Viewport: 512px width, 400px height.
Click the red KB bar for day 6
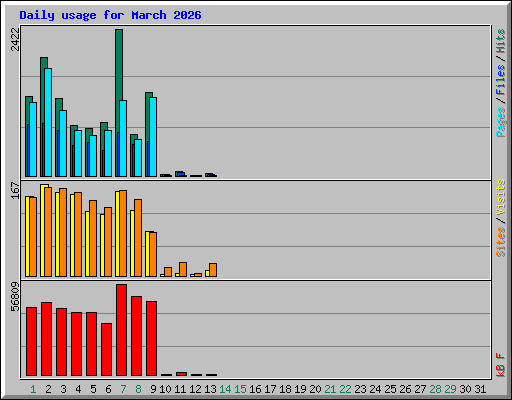(x=106, y=350)
